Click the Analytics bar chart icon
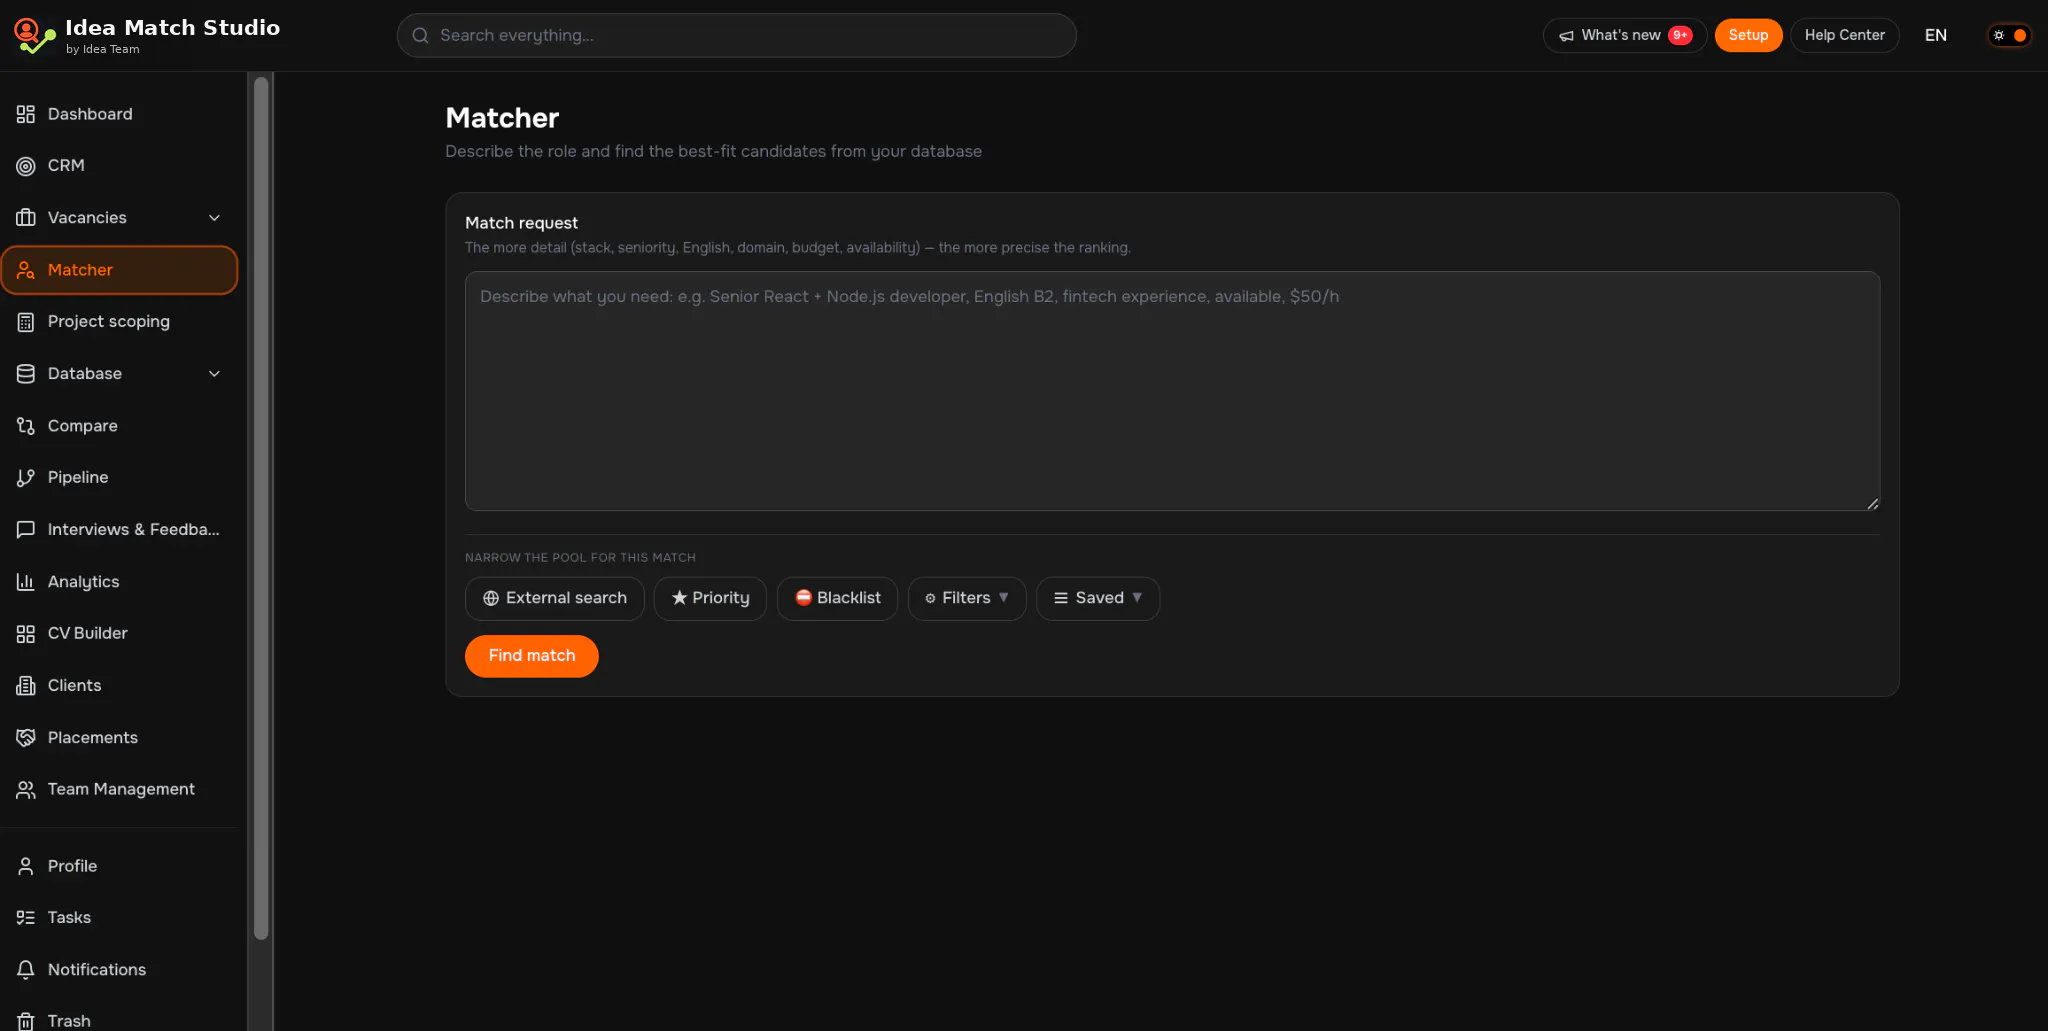 click(26, 582)
